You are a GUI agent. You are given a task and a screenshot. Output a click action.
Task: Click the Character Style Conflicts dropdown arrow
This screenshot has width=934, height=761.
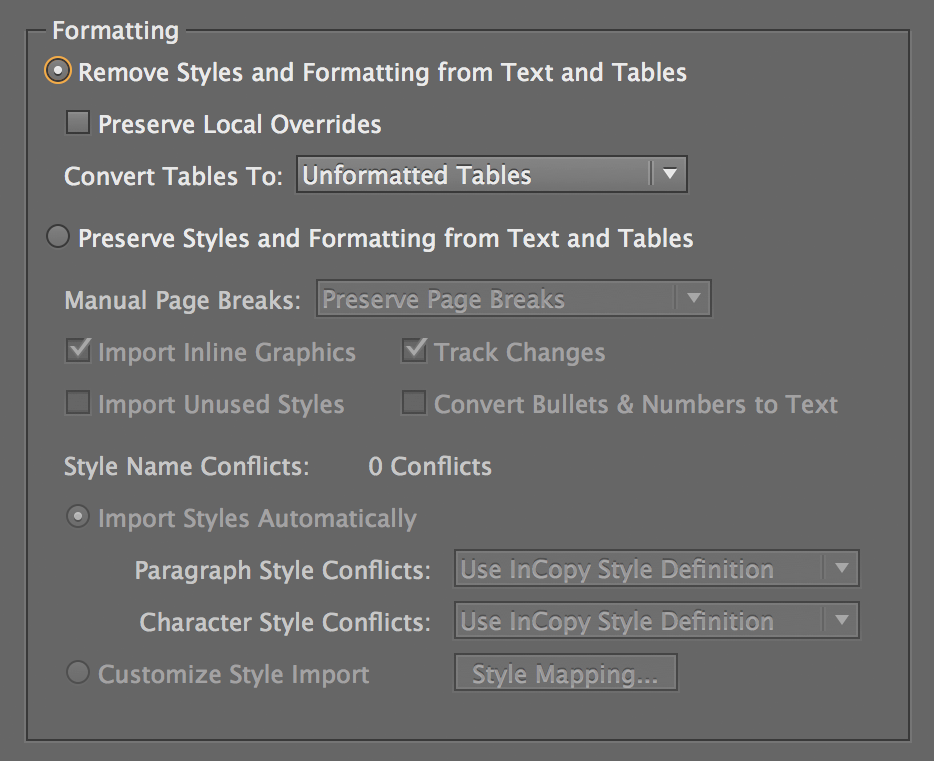pos(840,620)
